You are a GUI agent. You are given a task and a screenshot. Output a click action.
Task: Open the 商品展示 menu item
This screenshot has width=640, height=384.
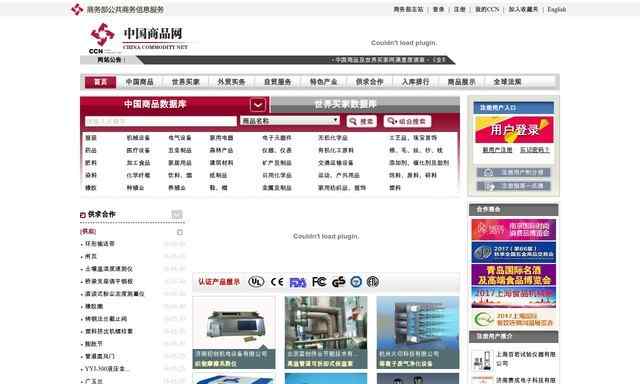click(462, 82)
